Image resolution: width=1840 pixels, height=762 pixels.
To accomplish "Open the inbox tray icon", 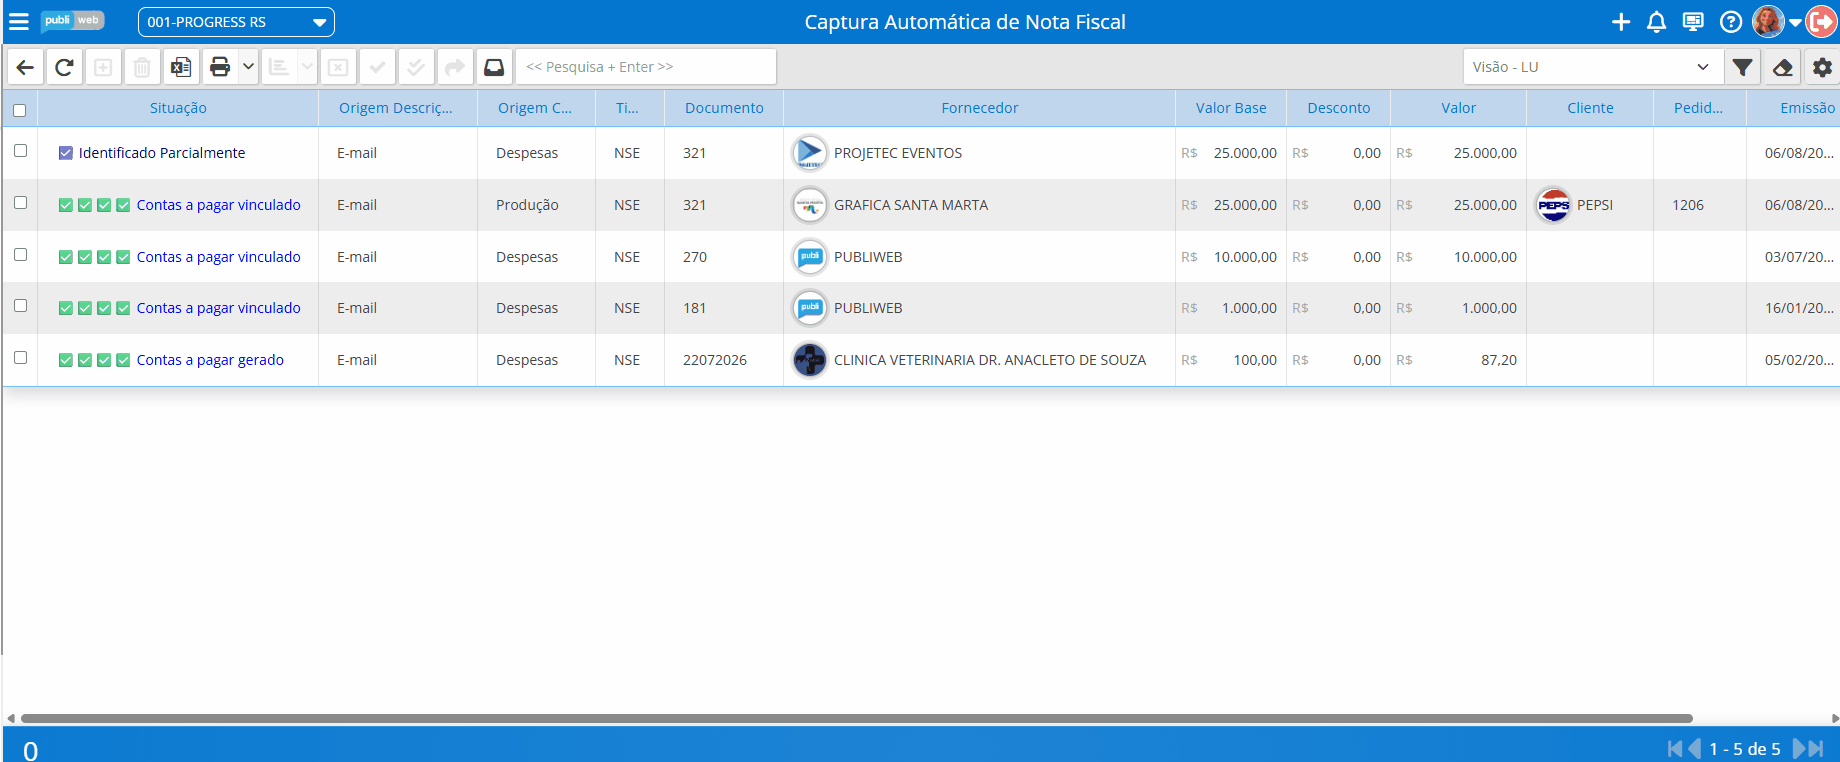I will [x=494, y=67].
